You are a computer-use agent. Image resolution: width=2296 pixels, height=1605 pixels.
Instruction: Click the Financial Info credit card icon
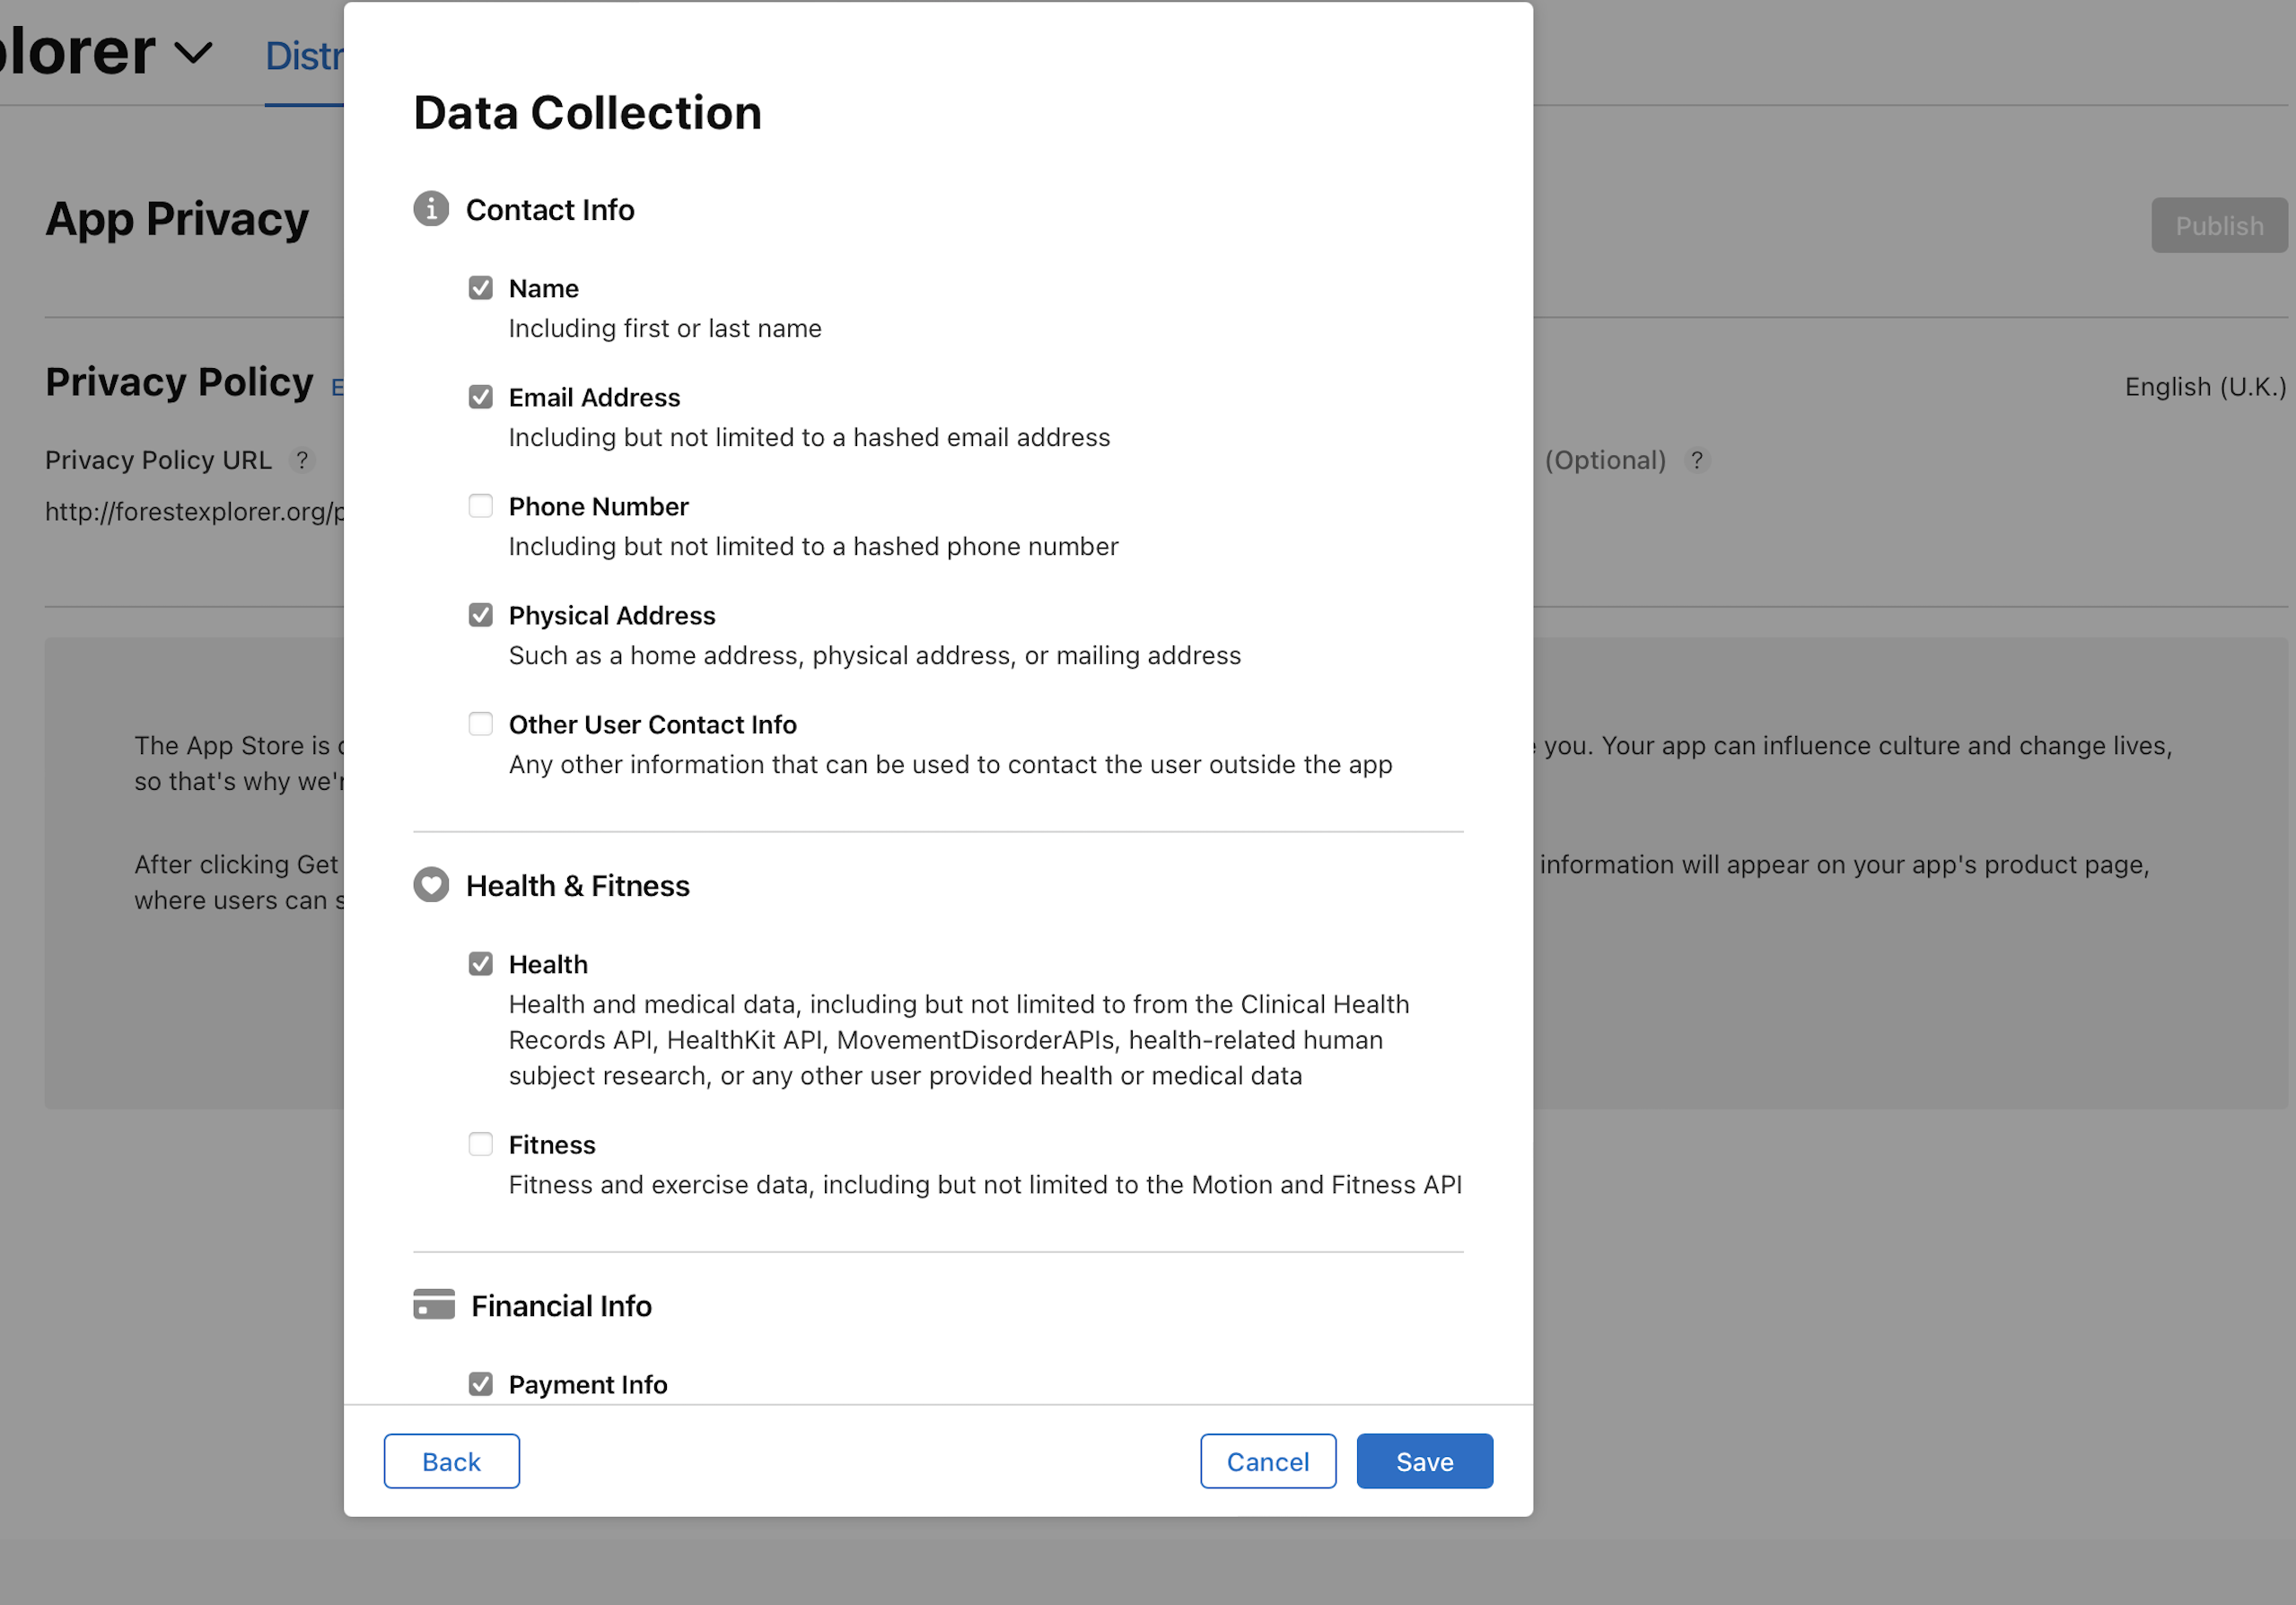[x=431, y=1305]
